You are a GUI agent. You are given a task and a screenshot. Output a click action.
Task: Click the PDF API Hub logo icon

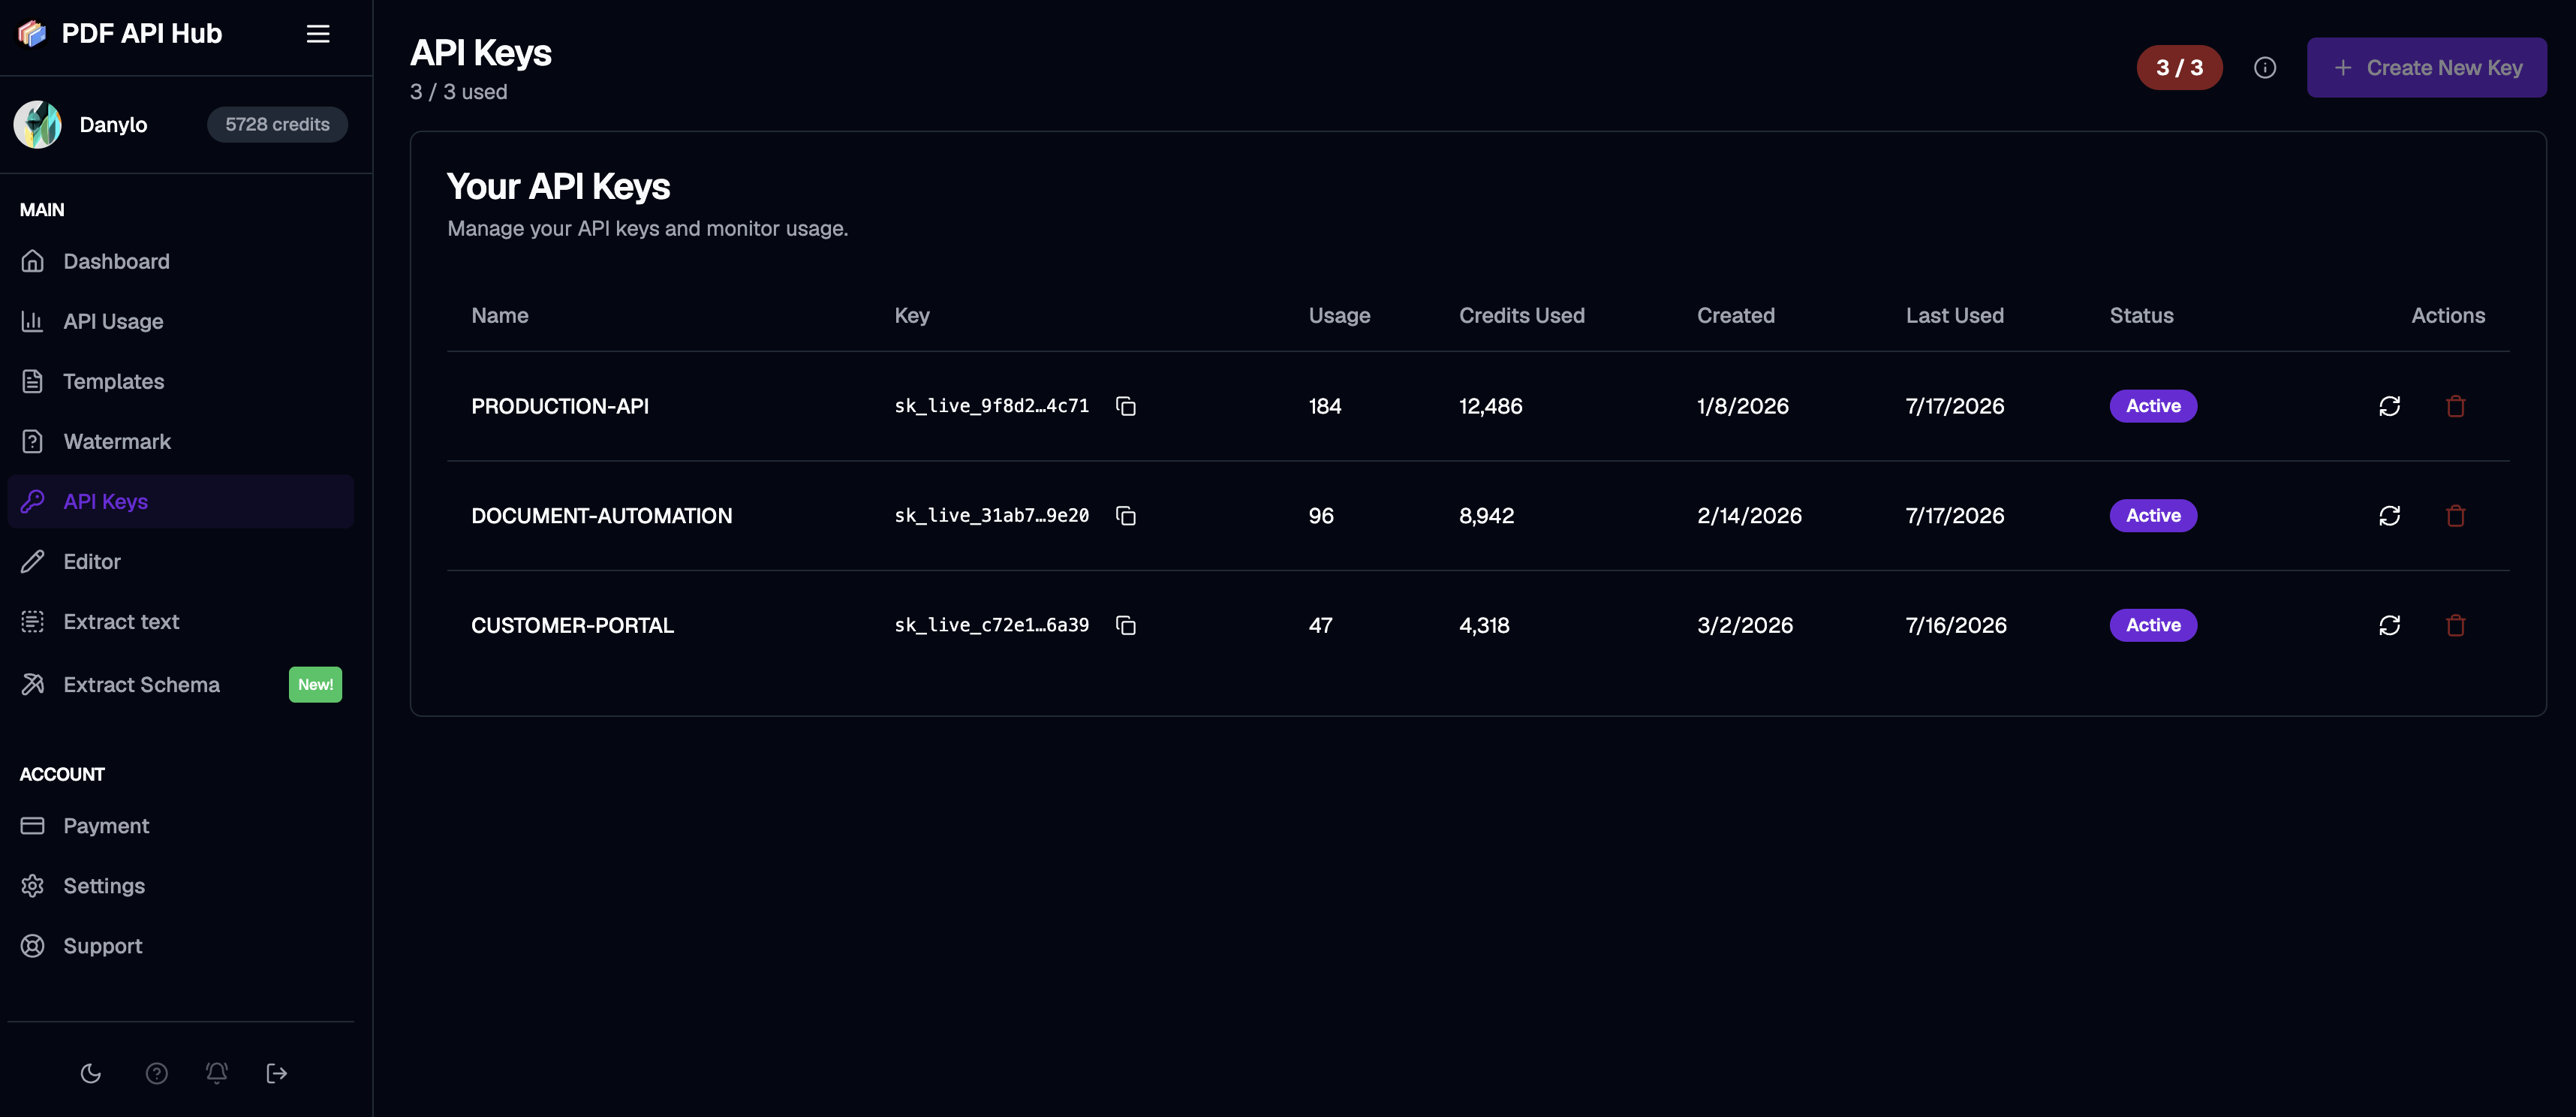click(32, 33)
